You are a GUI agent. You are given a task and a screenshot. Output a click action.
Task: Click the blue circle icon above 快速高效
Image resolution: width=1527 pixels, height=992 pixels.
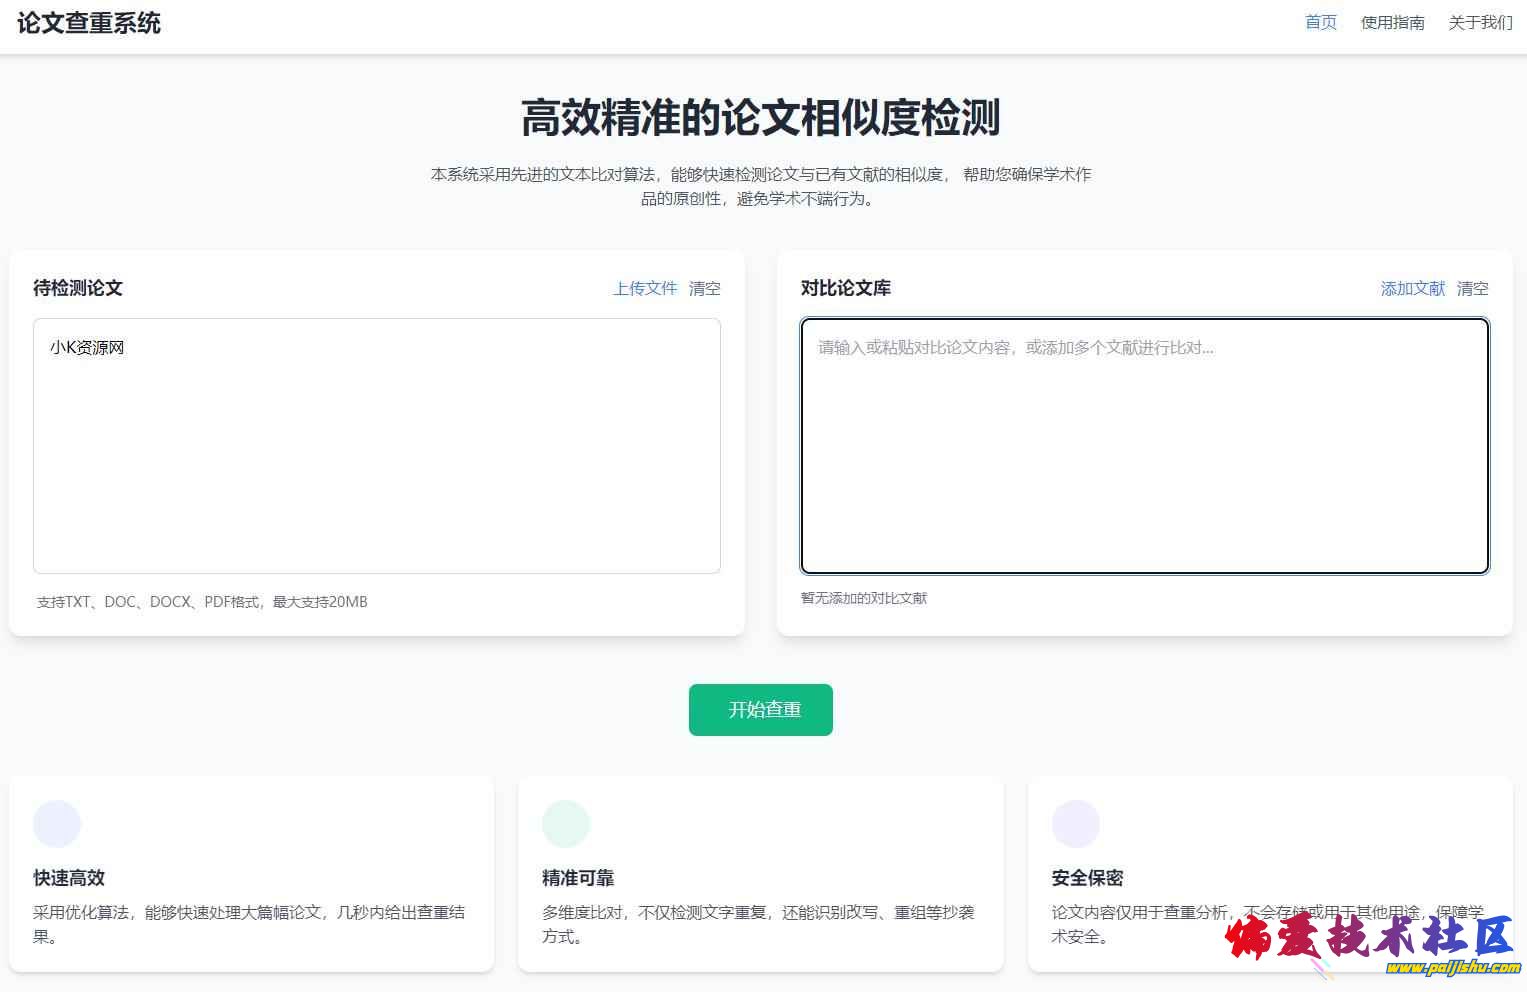tap(57, 824)
